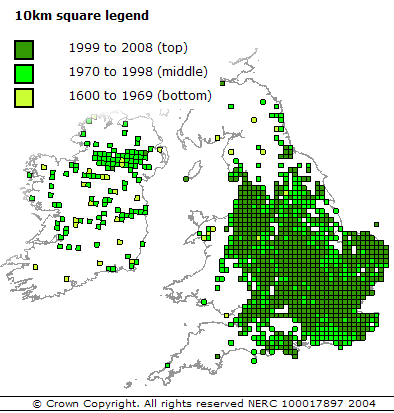Select the '1999 to 2008 (top)' legend label
This screenshot has height=413, width=394.
(128, 48)
